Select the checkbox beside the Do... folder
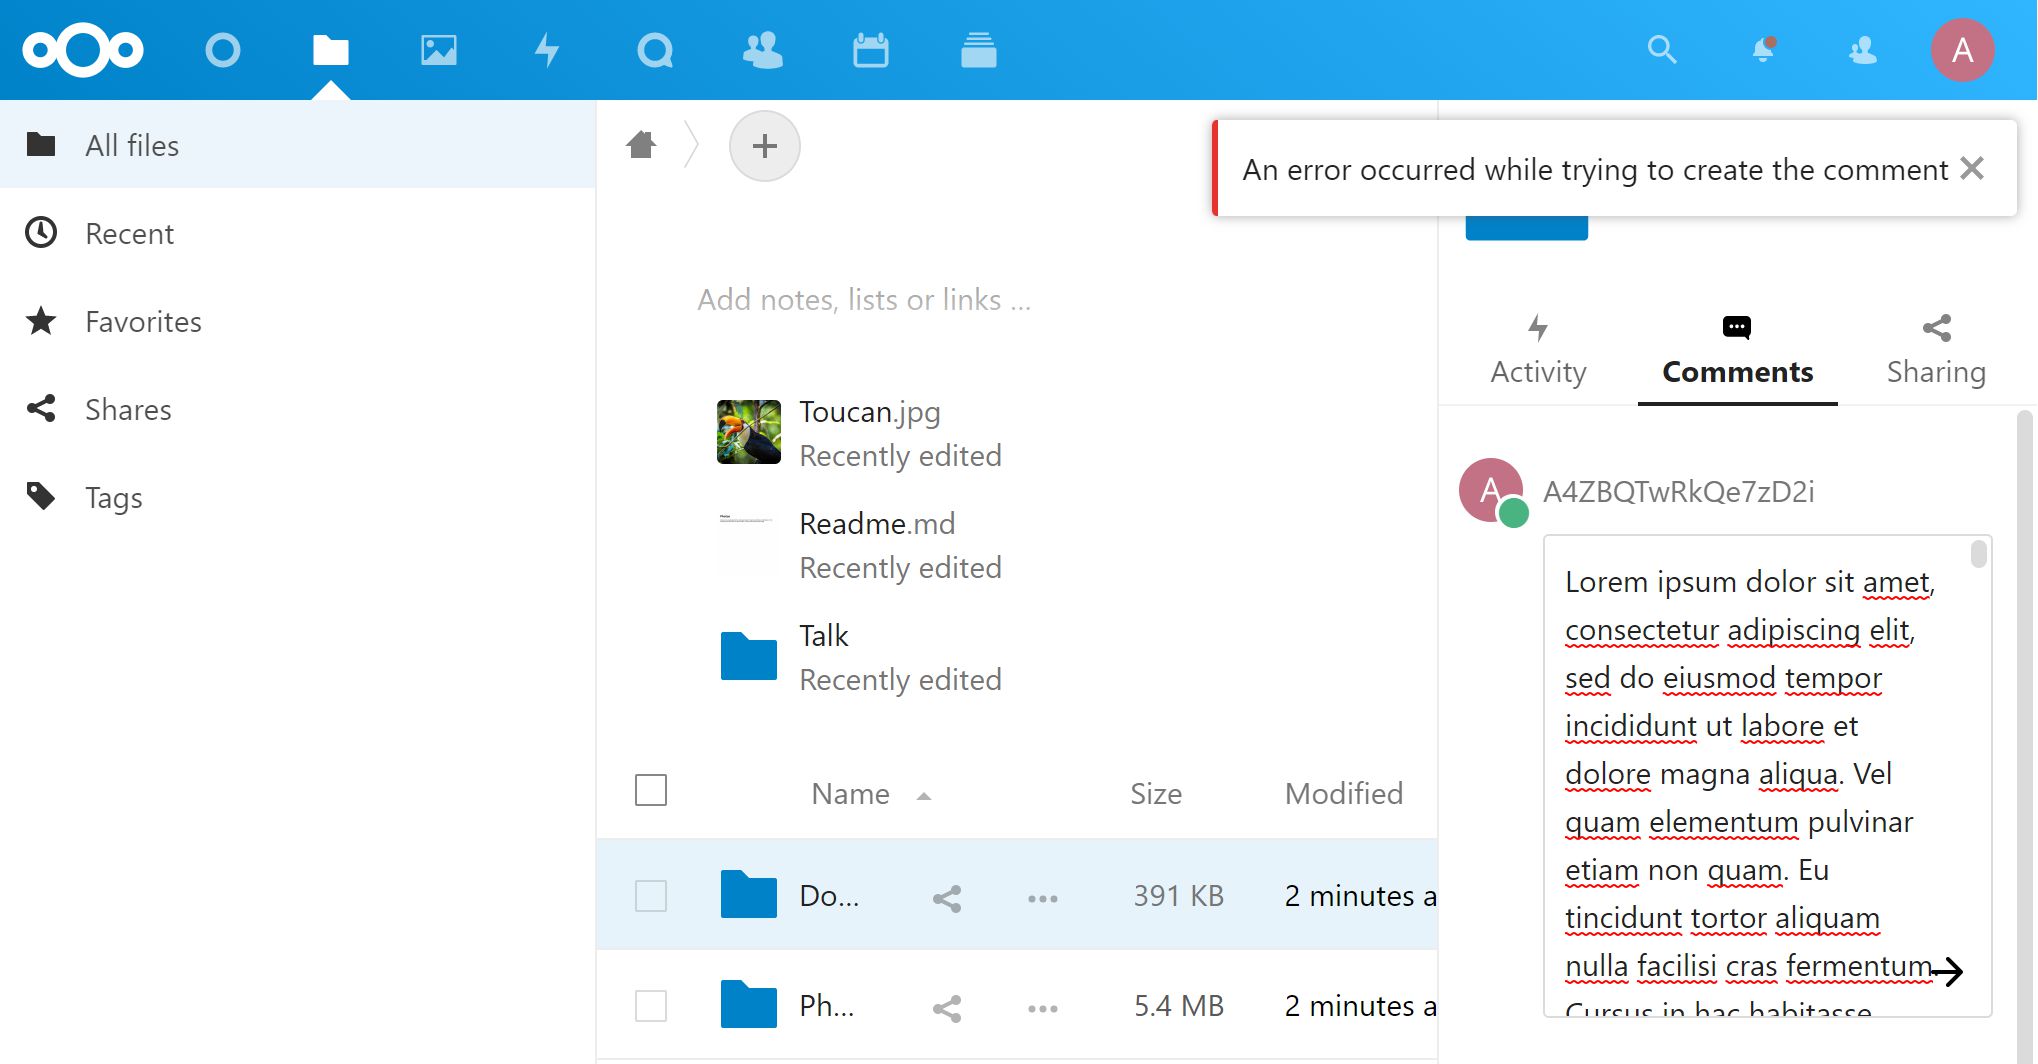 click(650, 896)
